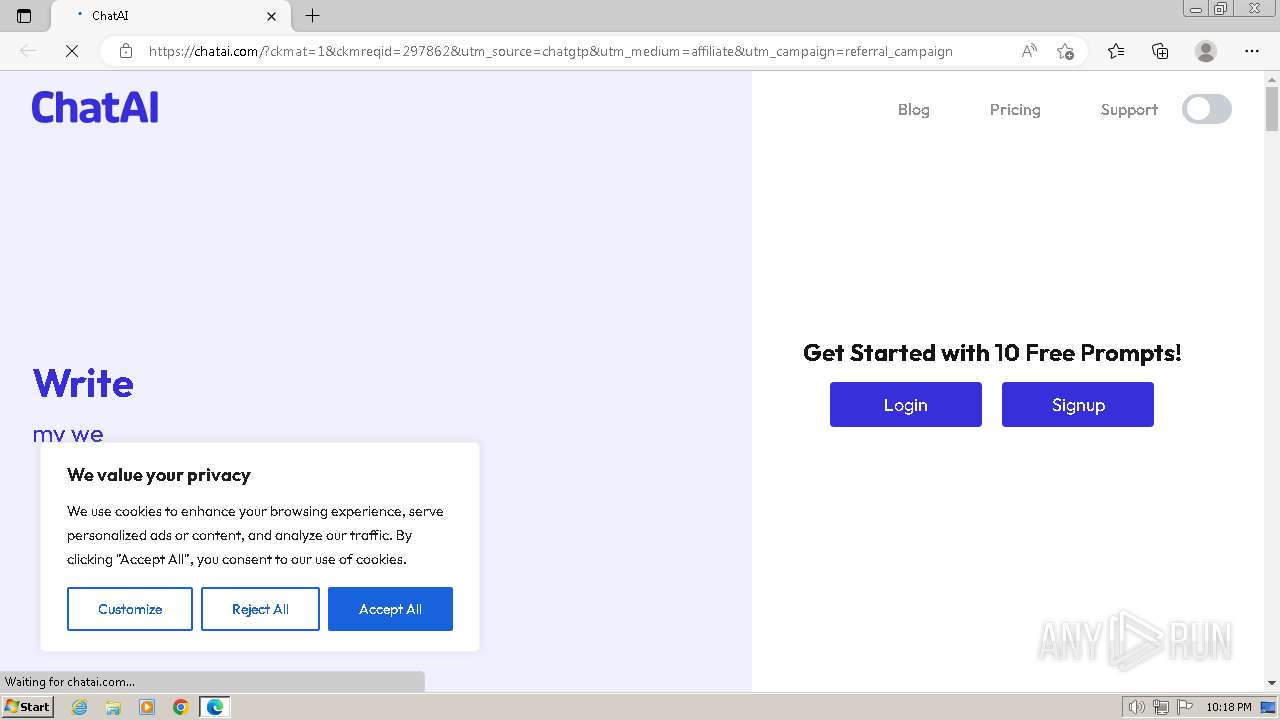This screenshot has height=720, width=1280.
Task: Open the Windows Start menu
Action: pyautogui.click(x=28, y=707)
